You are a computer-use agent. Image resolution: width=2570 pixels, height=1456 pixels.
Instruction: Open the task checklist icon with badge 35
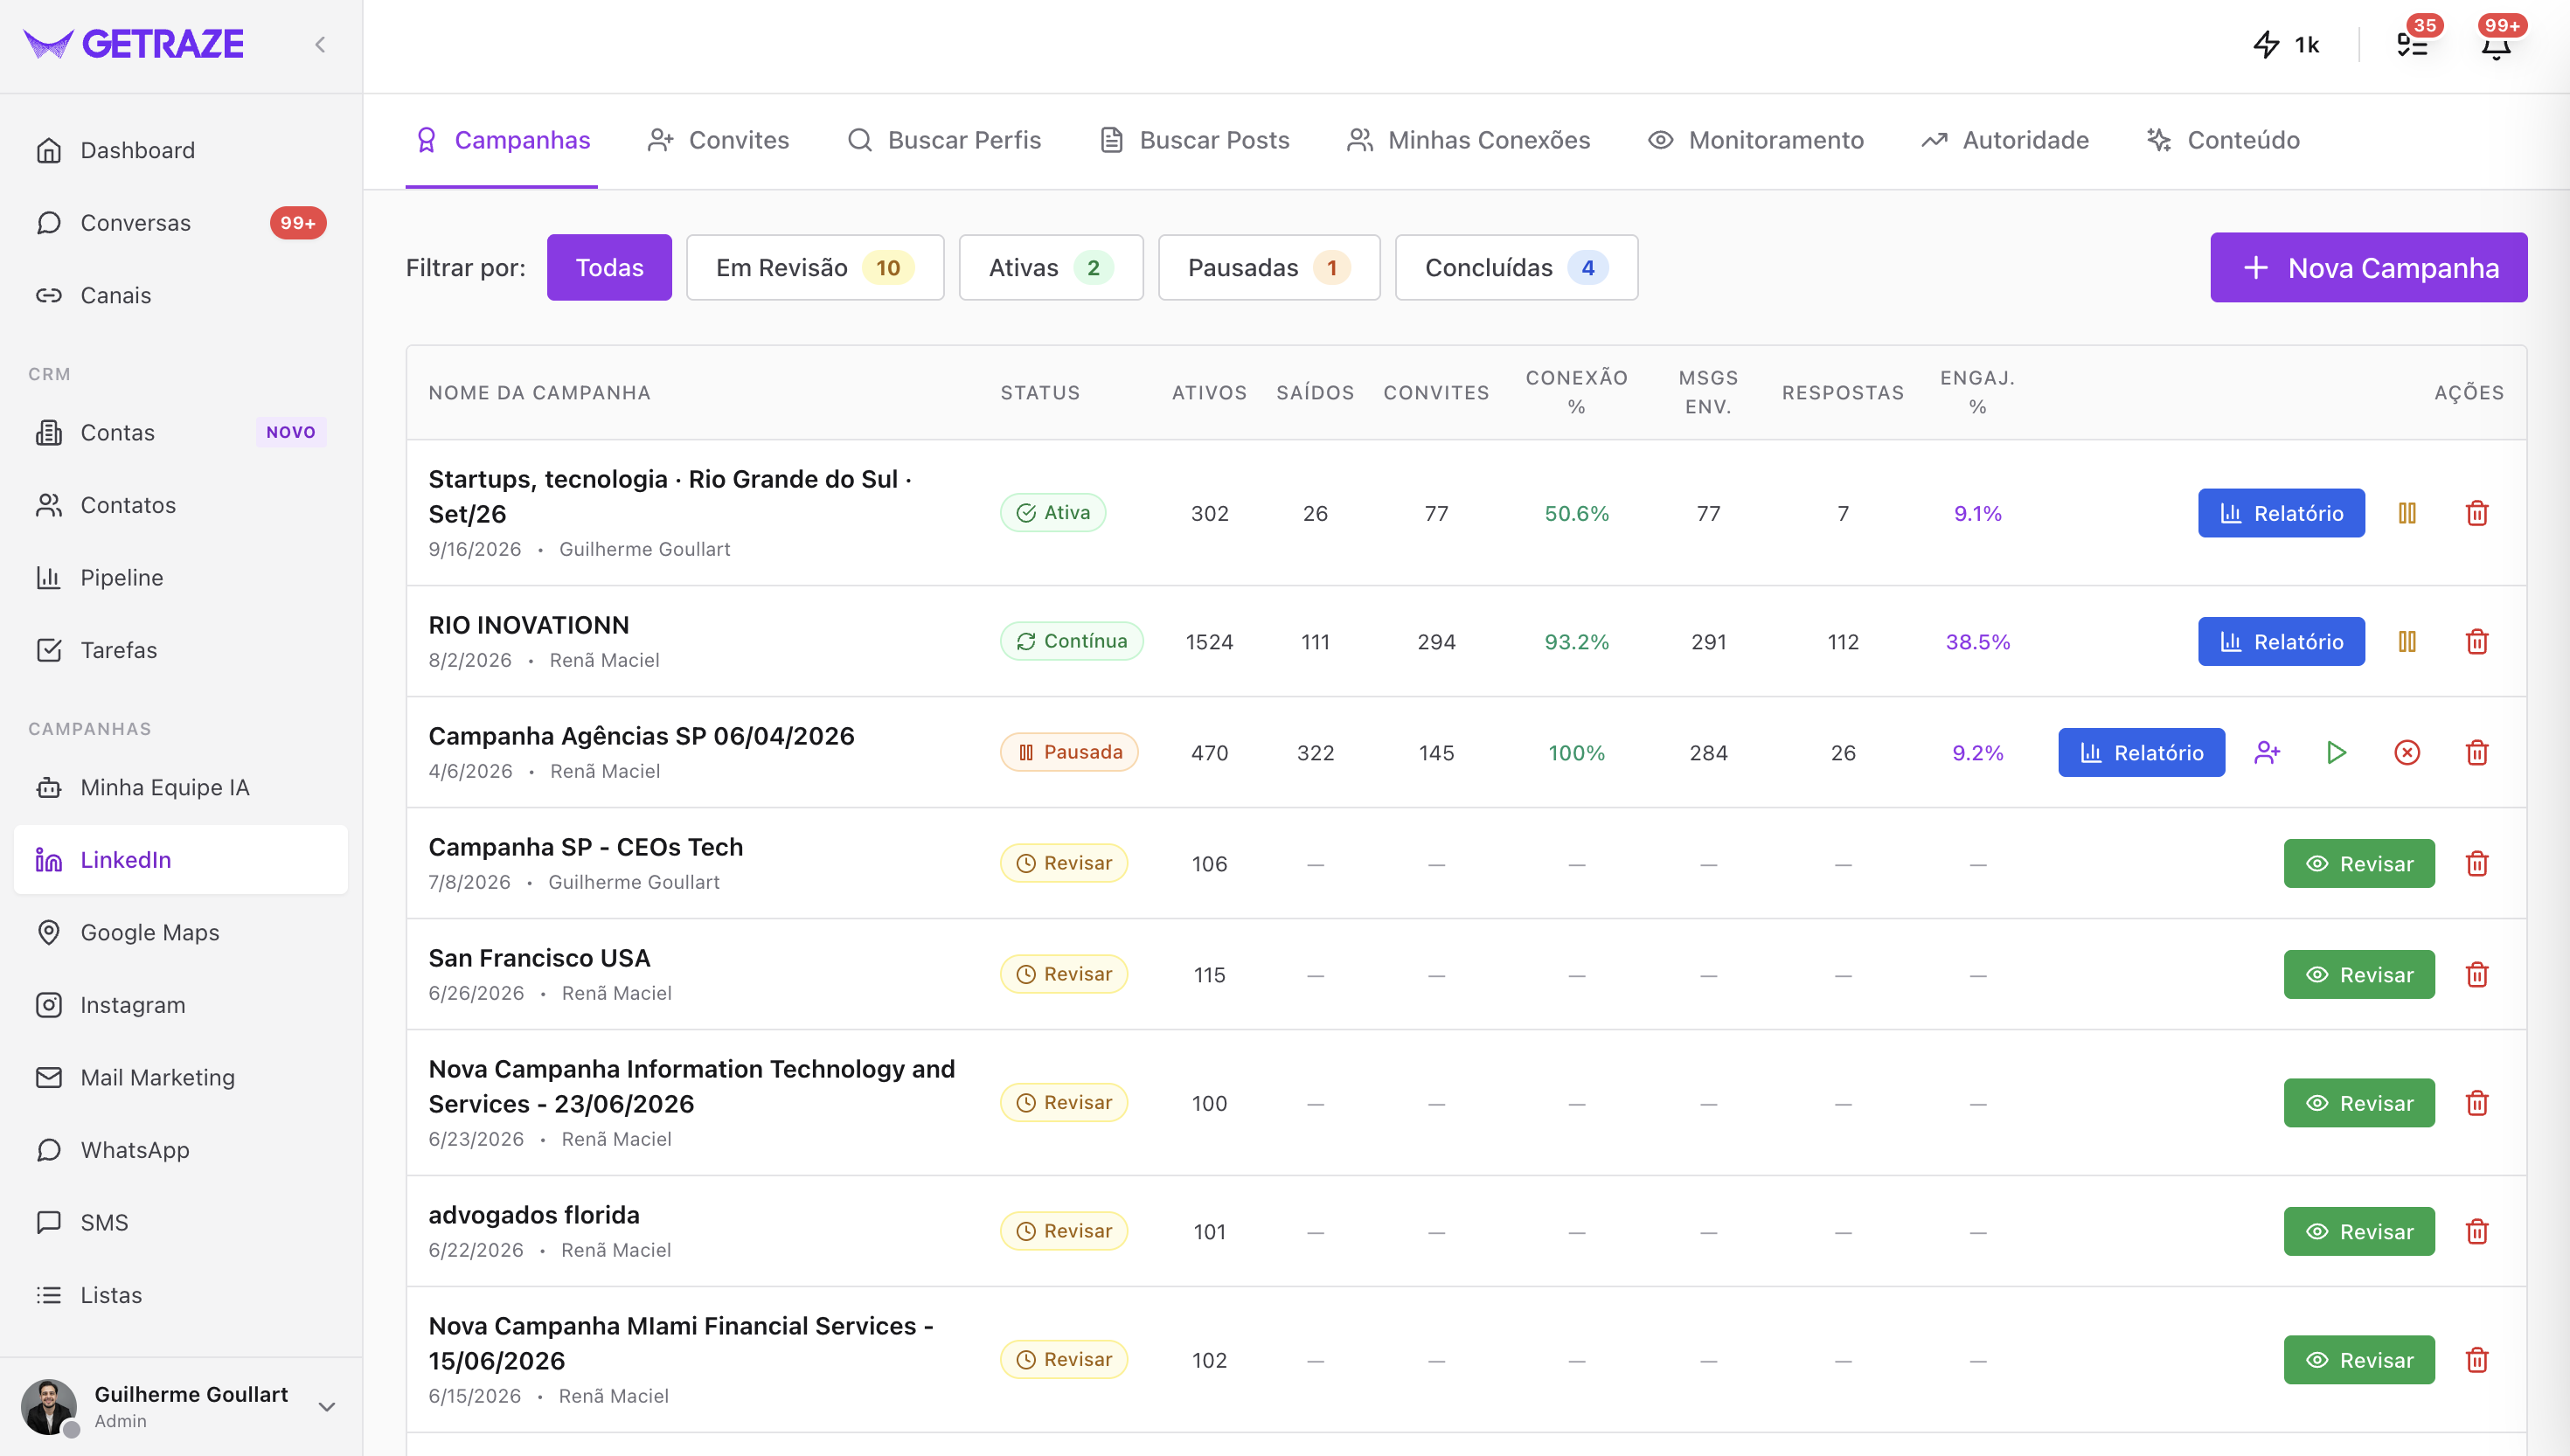coord(2412,44)
